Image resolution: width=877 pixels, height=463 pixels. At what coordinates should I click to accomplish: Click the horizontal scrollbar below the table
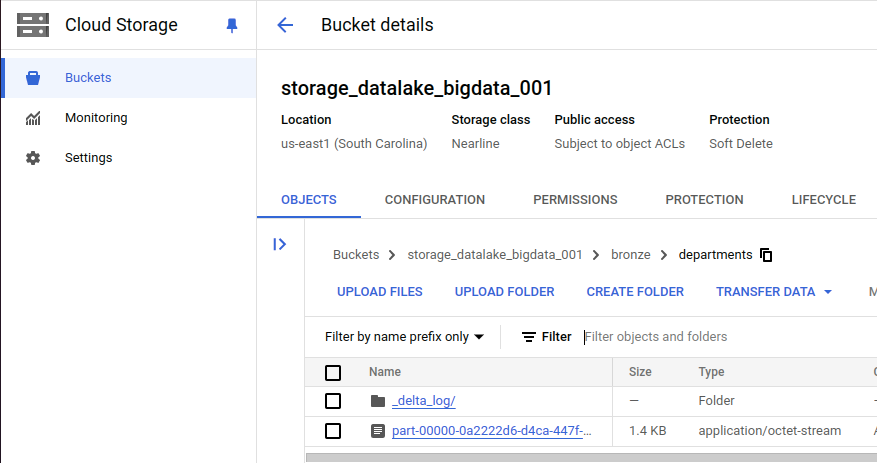tap(591, 458)
